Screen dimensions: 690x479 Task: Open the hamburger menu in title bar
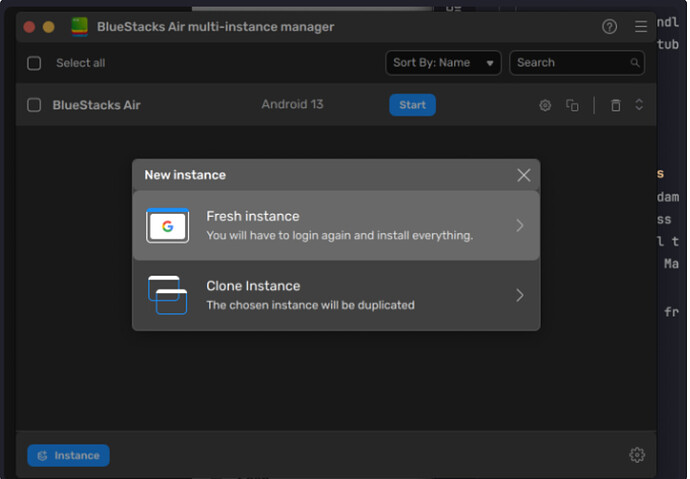click(641, 27)
